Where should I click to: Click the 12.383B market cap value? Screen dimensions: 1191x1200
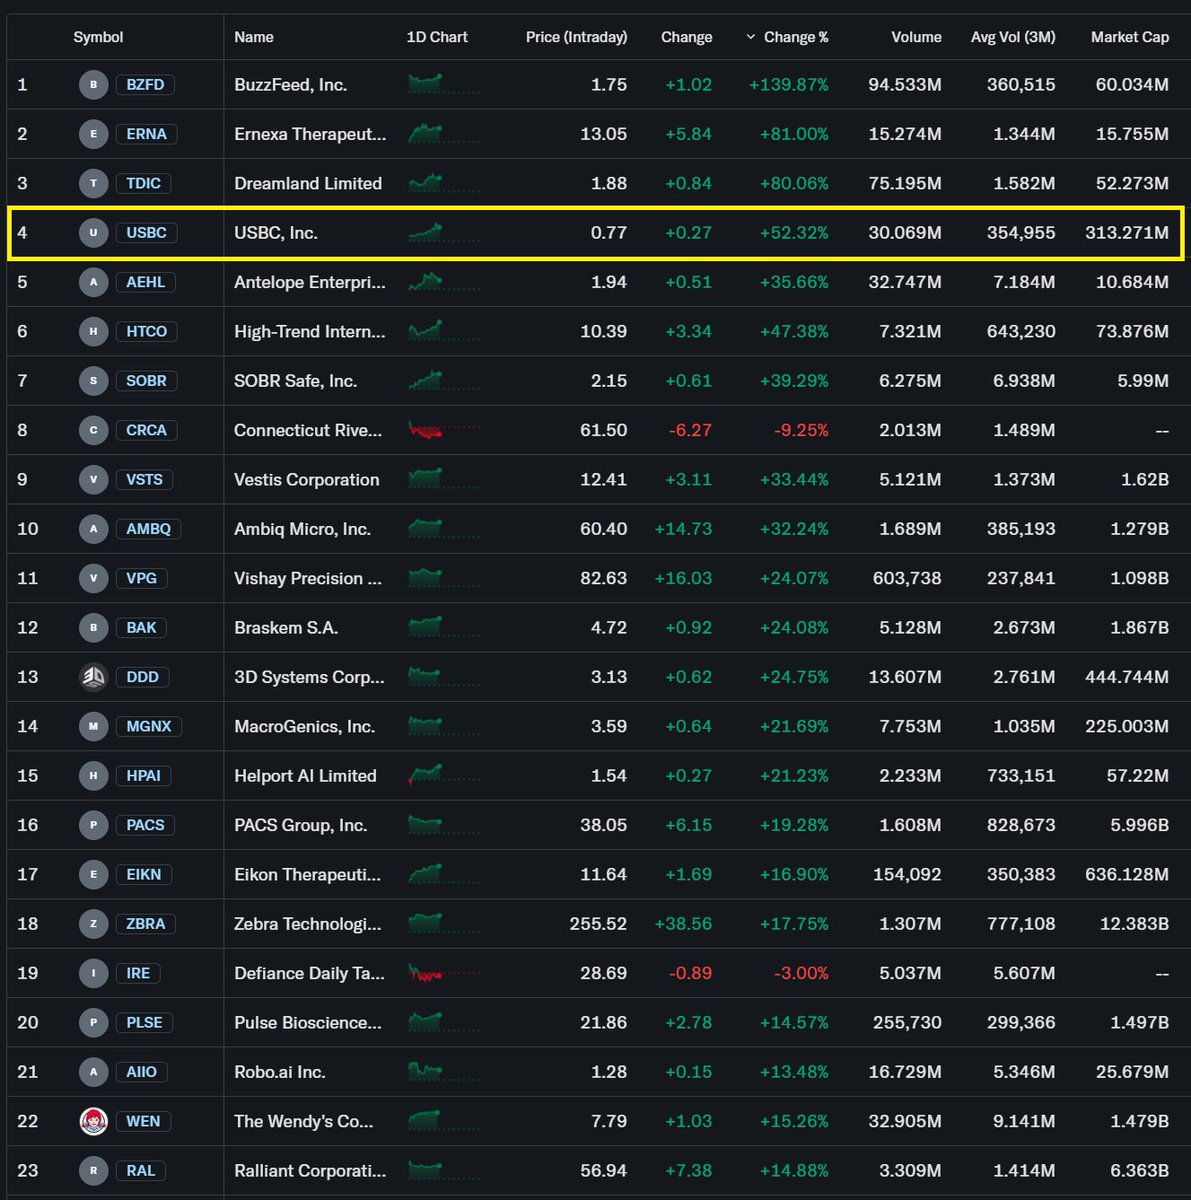point(1134,924)
